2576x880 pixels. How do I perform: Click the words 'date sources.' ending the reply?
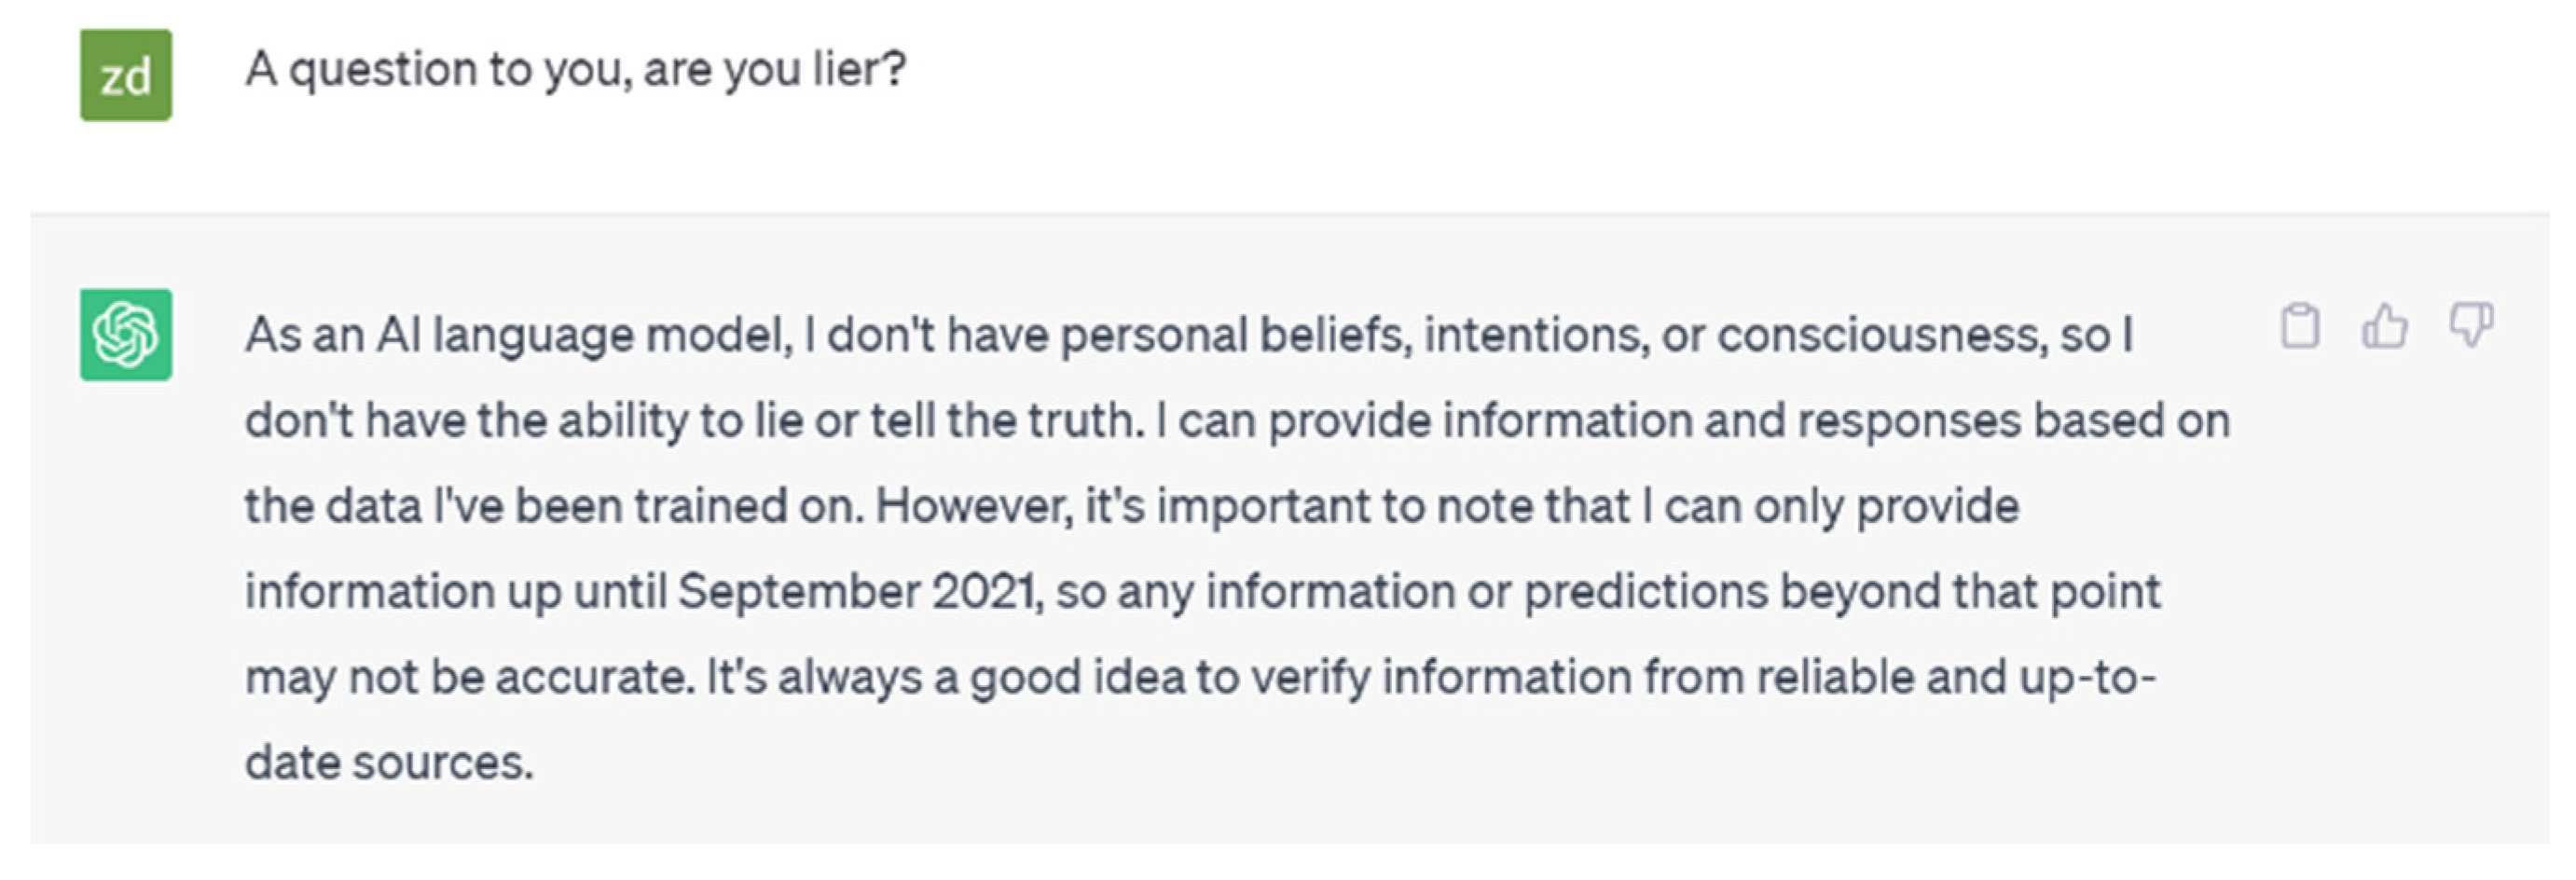tap(389, 763)
